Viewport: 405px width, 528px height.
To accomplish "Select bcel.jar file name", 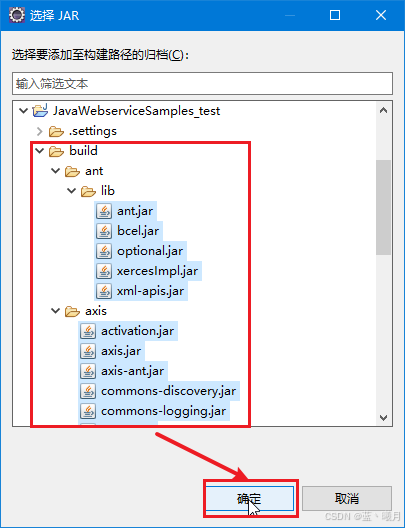I will 138,231.
